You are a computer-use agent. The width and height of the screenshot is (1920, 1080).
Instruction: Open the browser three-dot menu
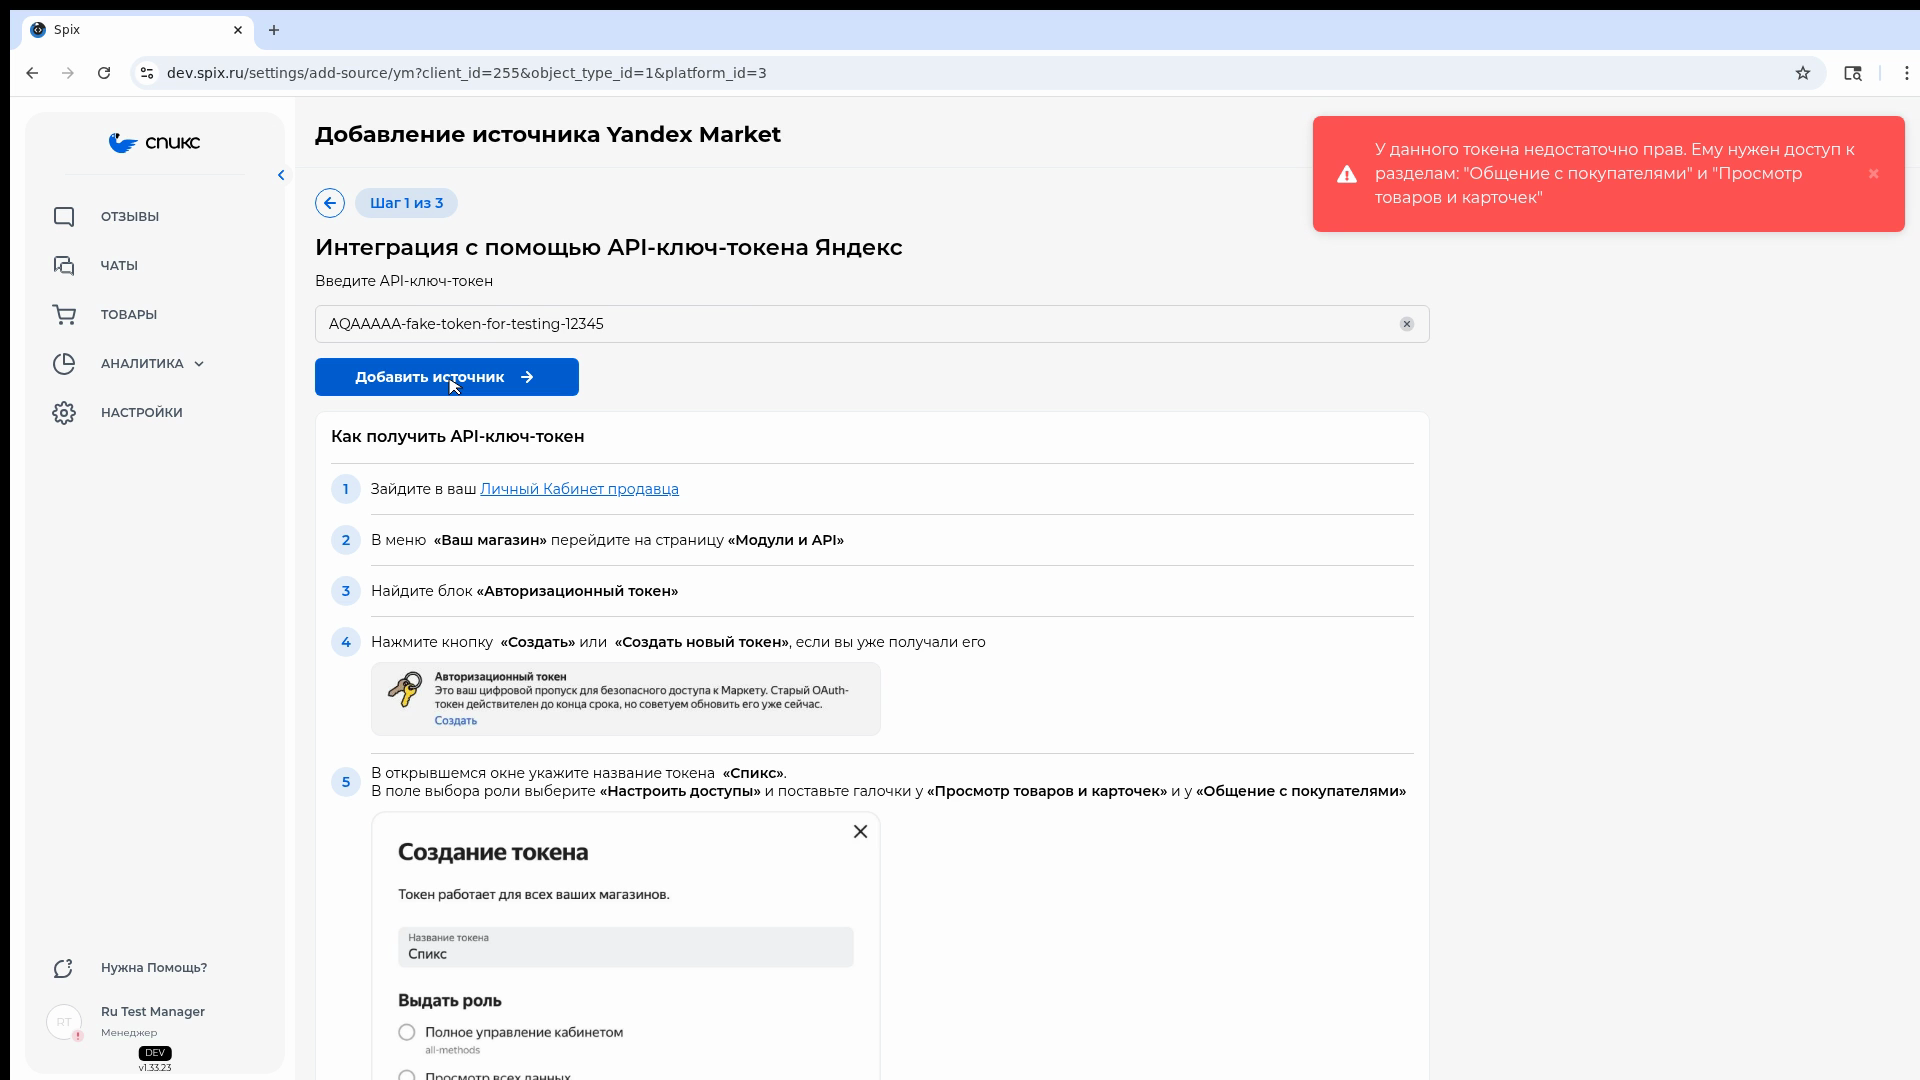coord(1907,73)
